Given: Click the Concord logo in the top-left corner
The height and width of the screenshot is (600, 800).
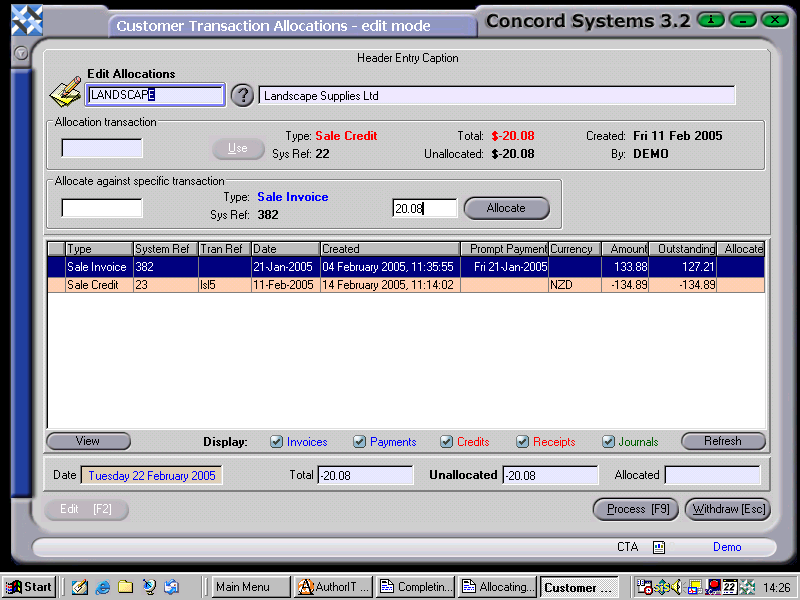Looking at the screenshot, I should (x=27, y=18).
